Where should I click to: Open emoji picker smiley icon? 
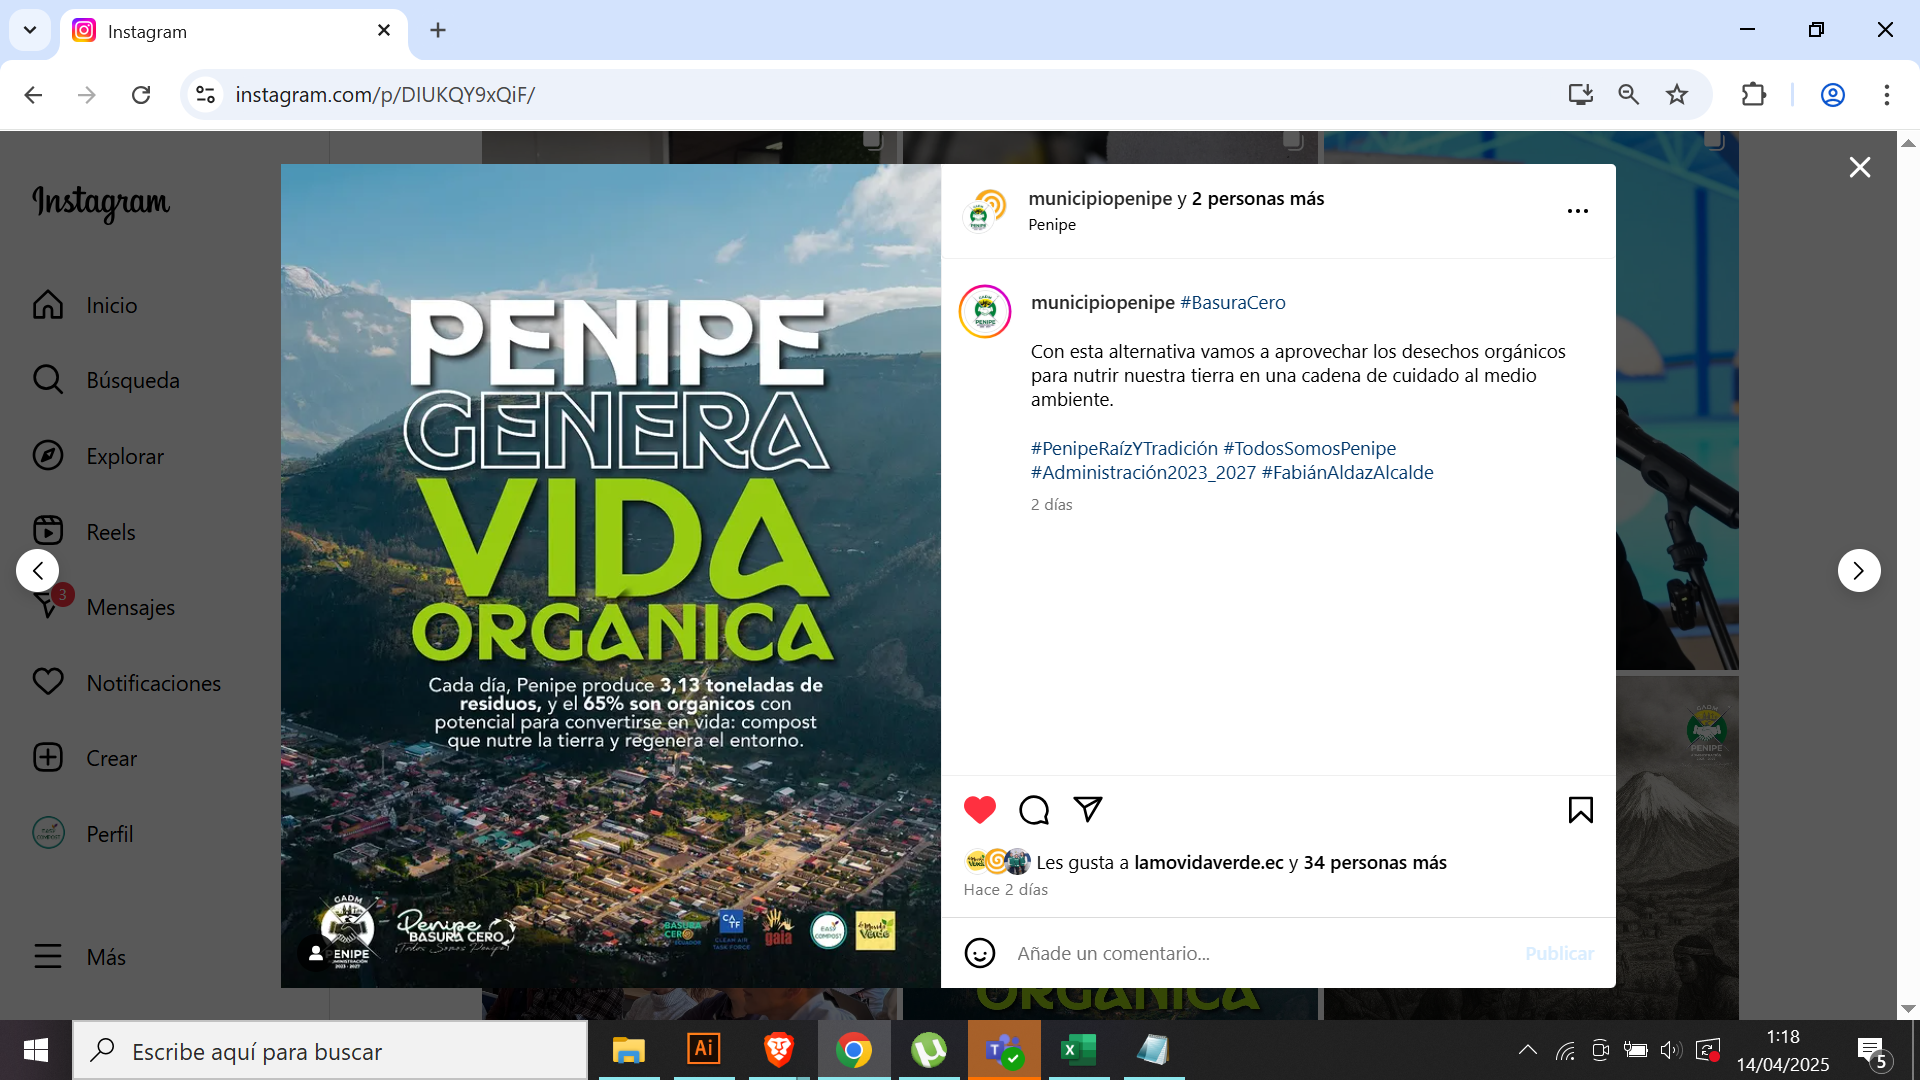point(980,953)
